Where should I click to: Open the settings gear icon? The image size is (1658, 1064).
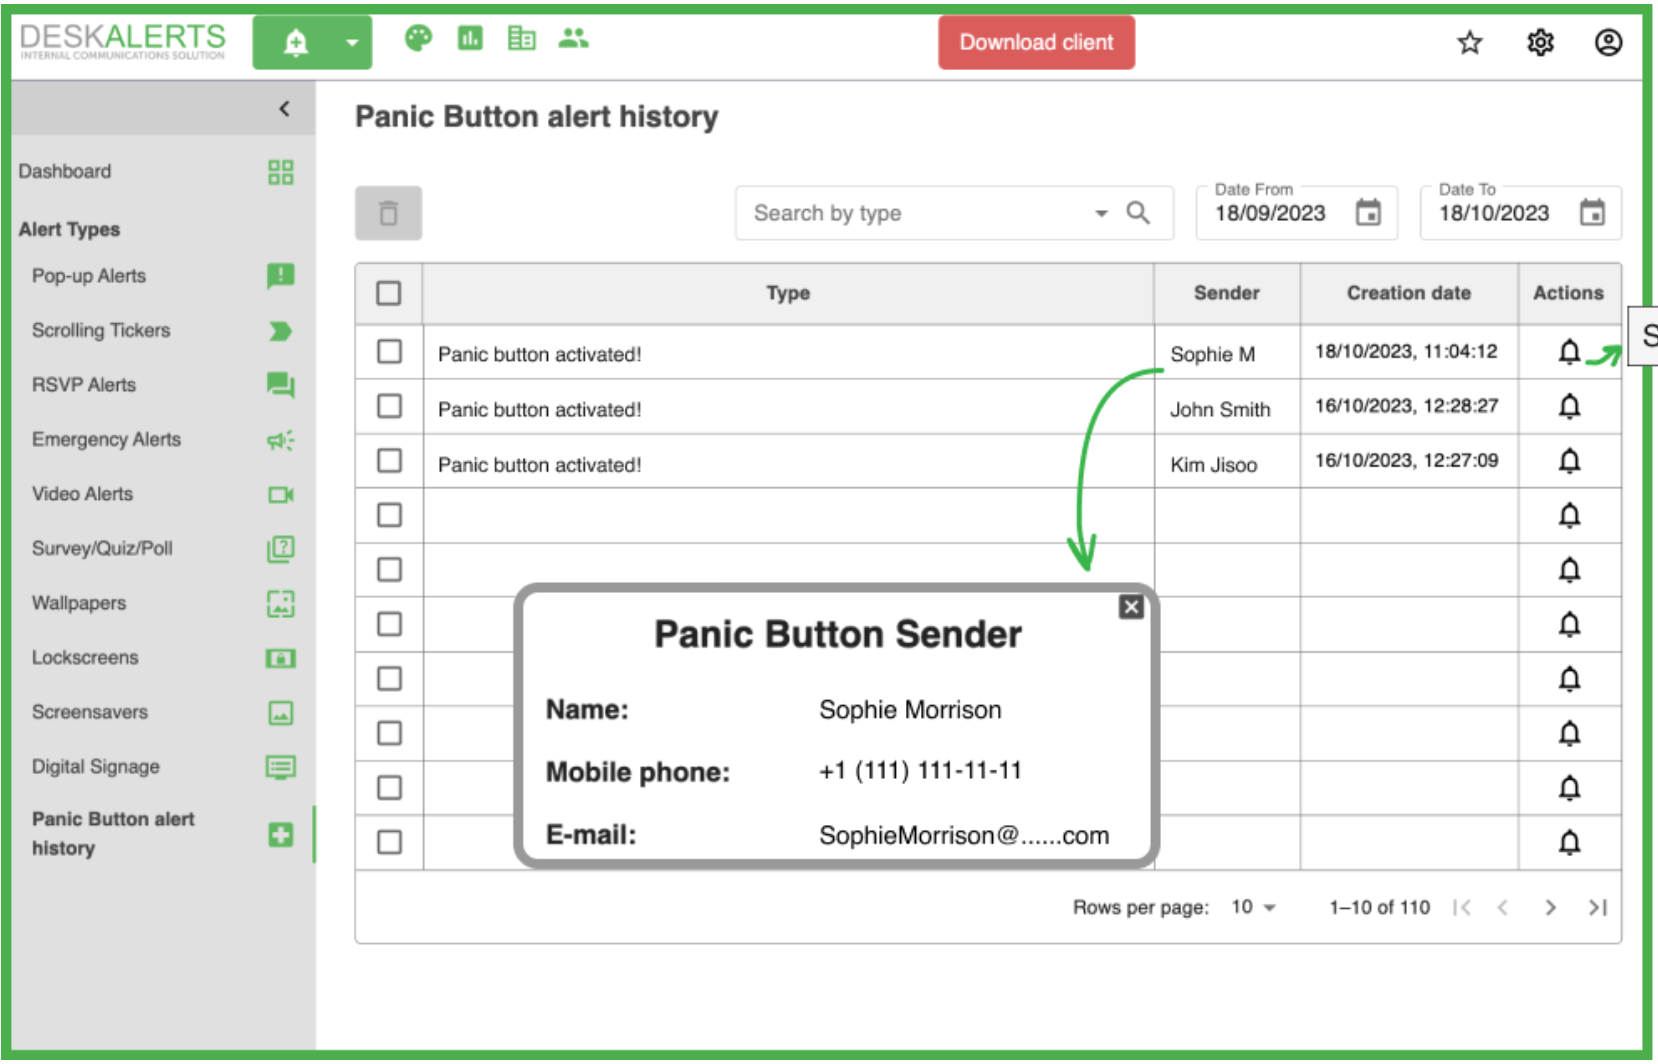click(1540, 43)
